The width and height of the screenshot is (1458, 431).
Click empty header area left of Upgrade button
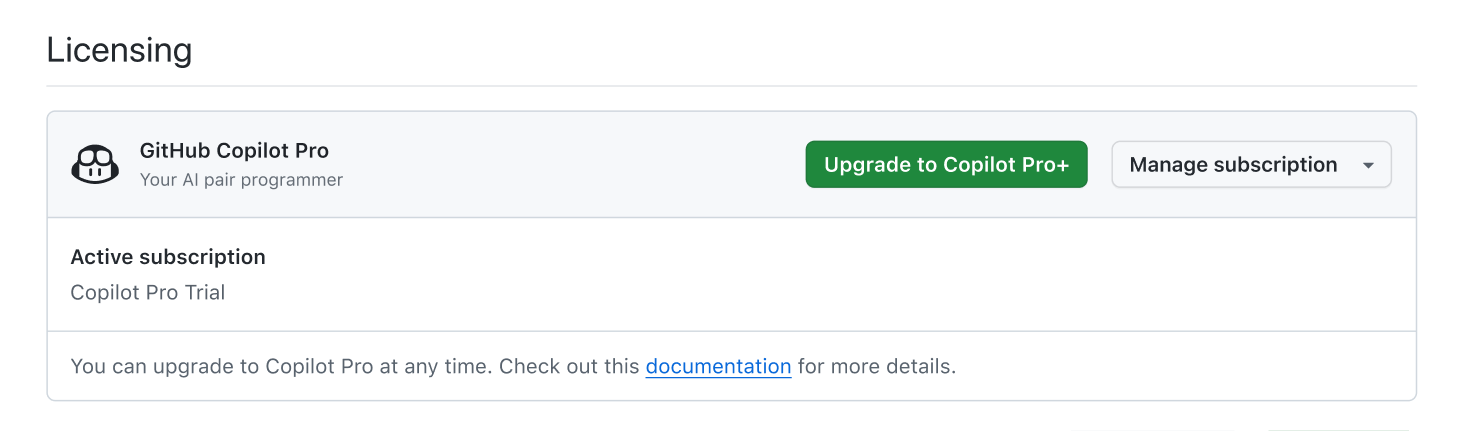pyautogui.click(x=570, y=165)
